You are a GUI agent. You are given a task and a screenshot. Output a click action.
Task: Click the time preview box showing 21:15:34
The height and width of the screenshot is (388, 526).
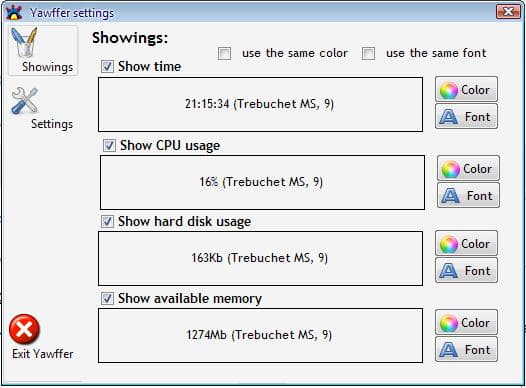[260, 105]
